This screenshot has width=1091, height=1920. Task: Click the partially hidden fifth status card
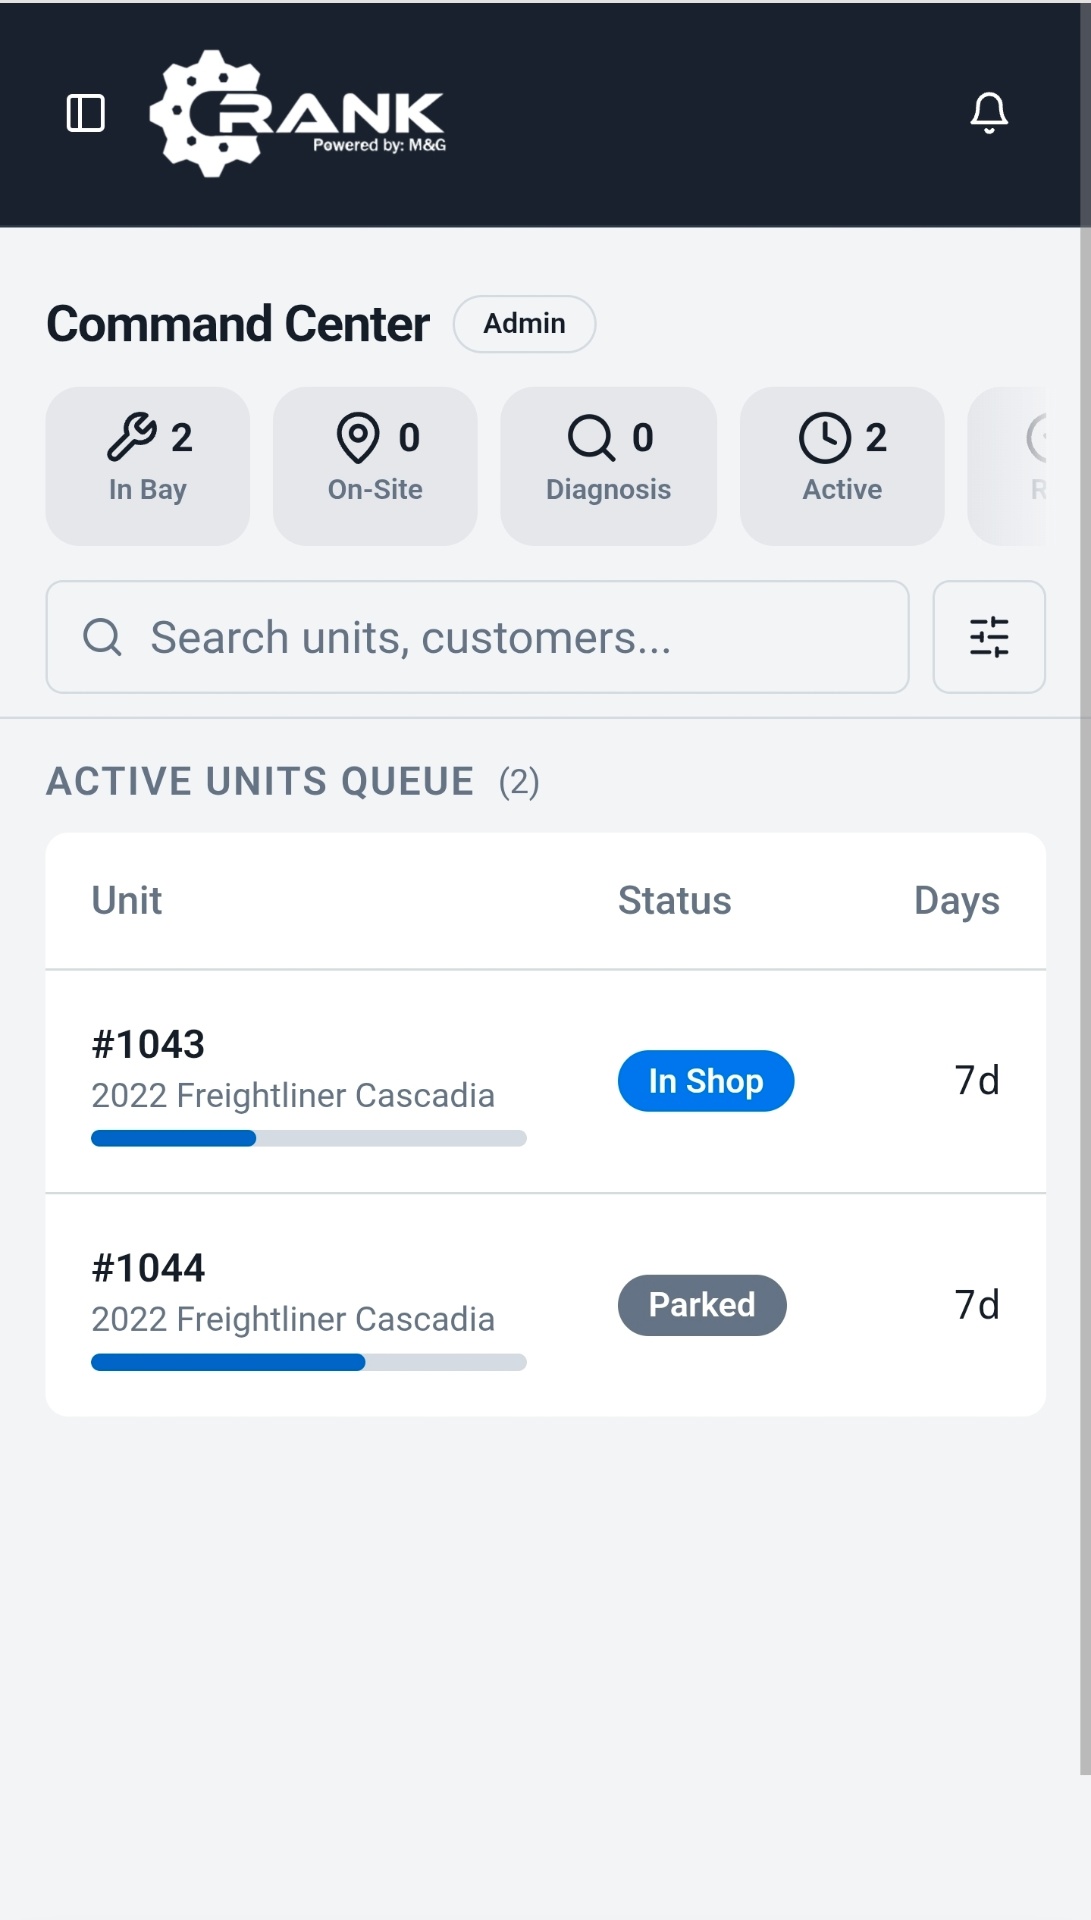coord(1012,466)
